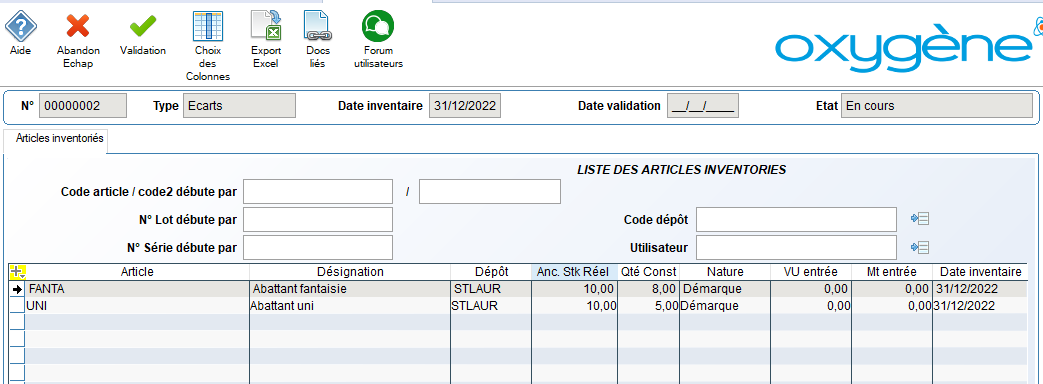Click the UNI row selector box

(x=17, y=306)
